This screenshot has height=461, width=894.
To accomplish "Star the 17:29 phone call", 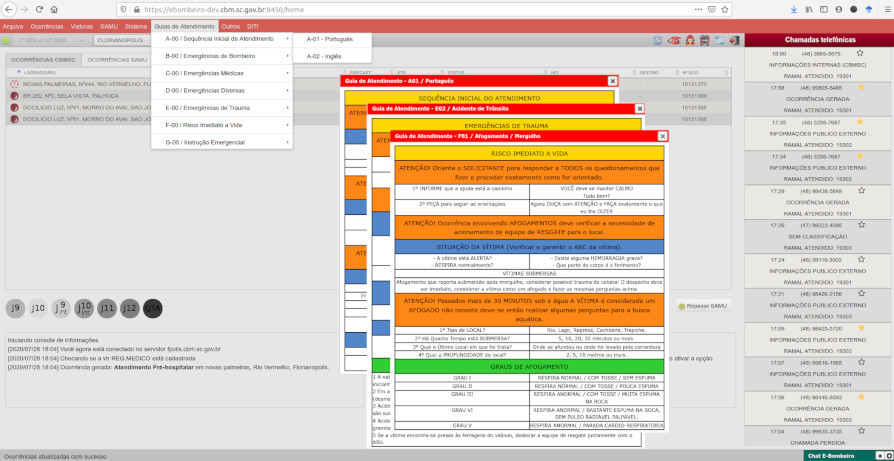I will pos(861,190).
